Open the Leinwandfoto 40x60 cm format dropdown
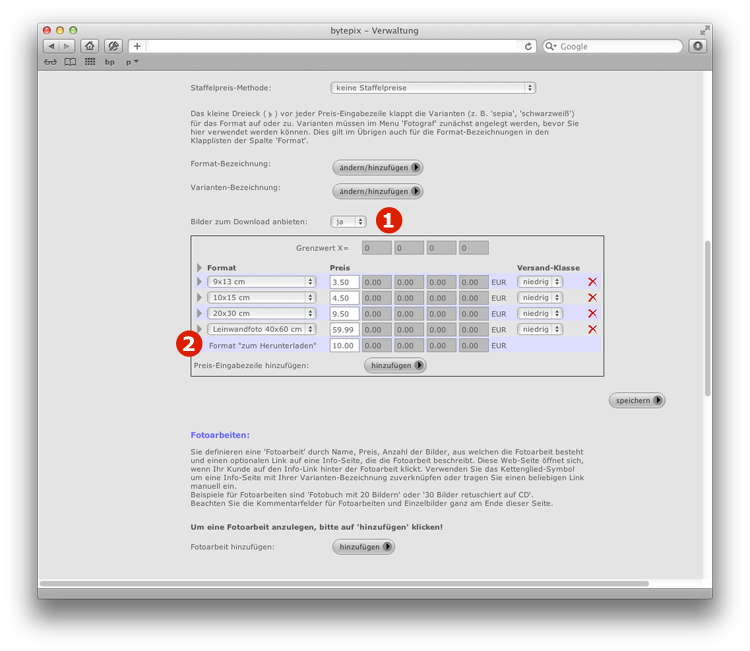The height and width of the screenshot is (651, 750). tap(262, 329)
